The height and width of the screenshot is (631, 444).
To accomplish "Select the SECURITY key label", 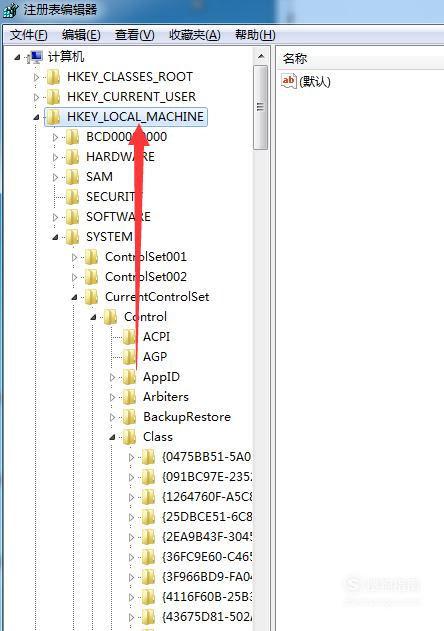I will 114,197.
